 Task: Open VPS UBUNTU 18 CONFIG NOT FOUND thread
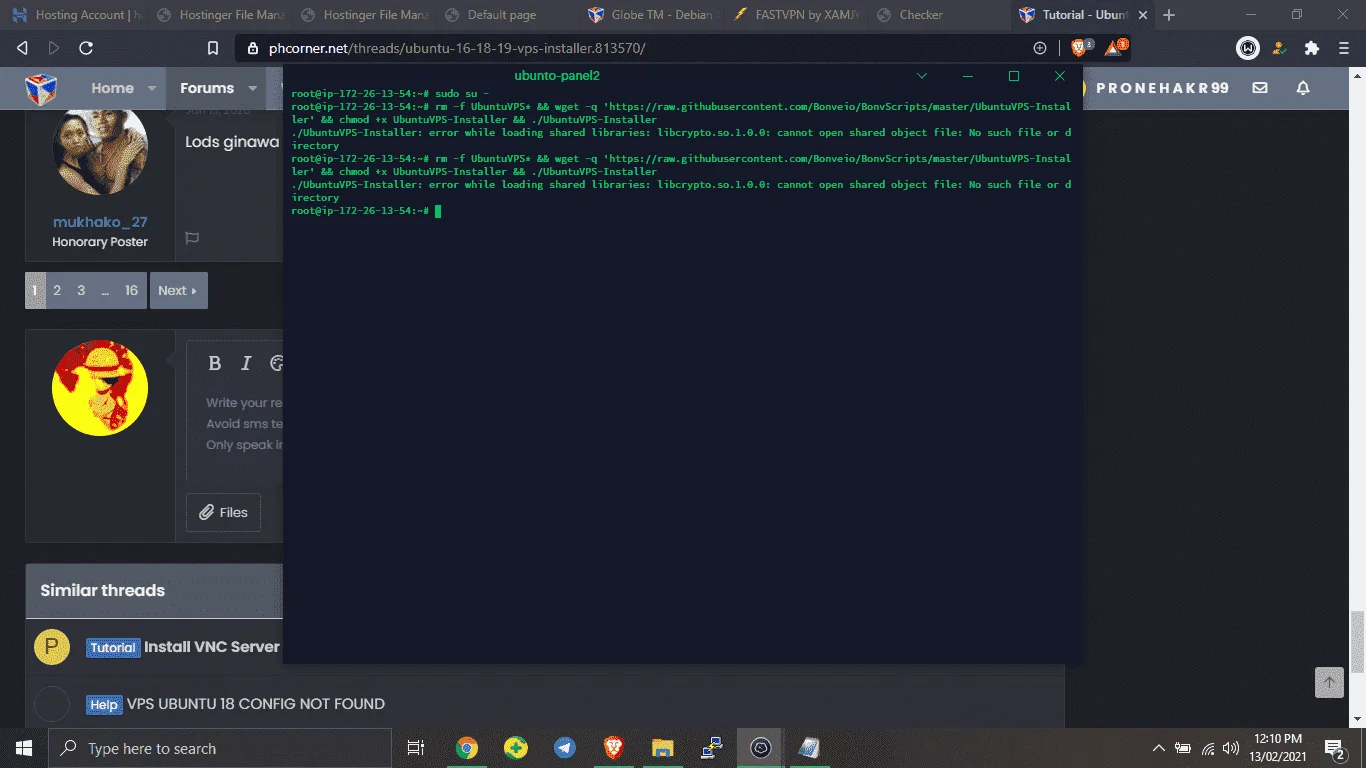(256, 704)
